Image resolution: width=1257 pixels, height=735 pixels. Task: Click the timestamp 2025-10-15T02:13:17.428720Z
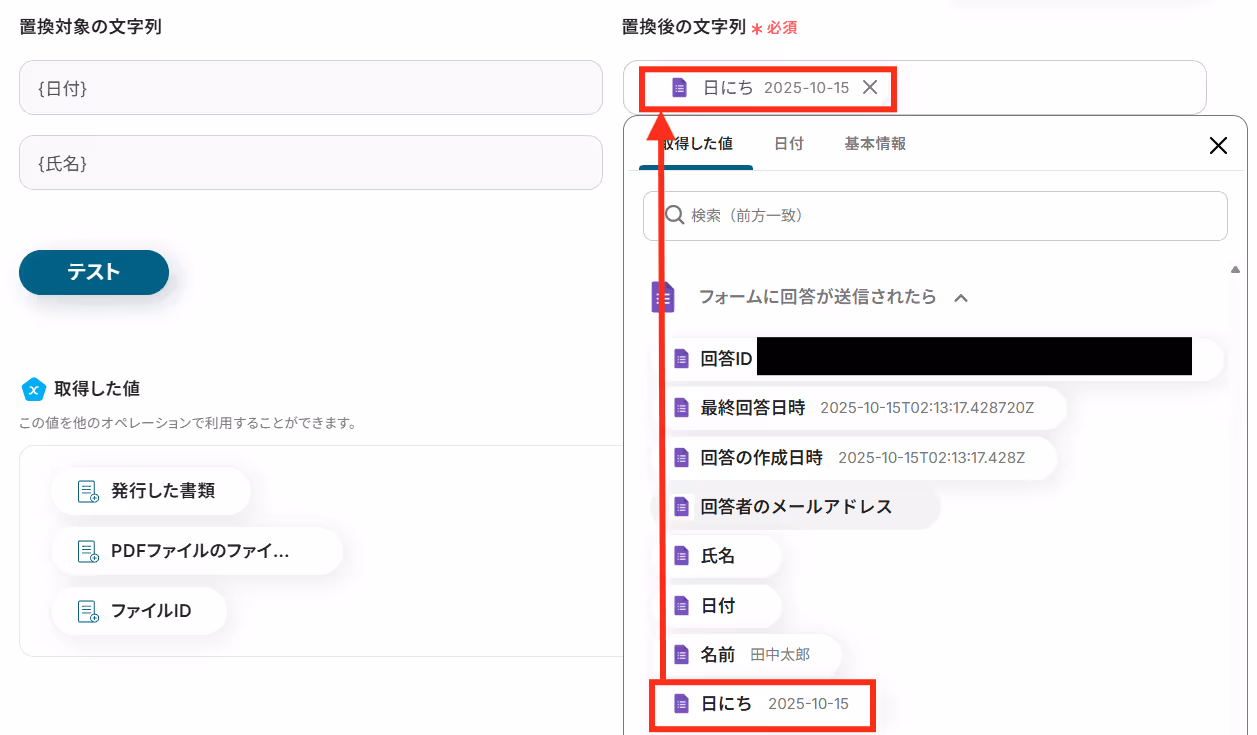tap(927, 408)
